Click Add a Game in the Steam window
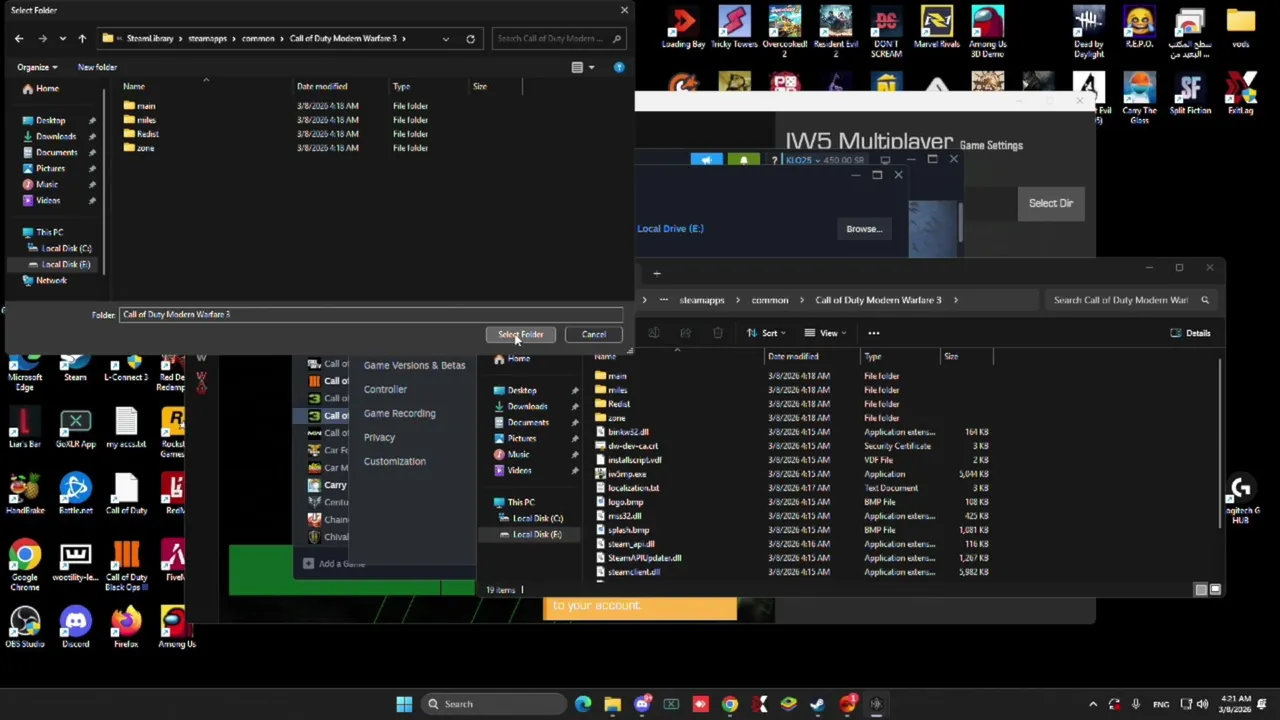Image resolution: width=1280 pixels, height=720 pixels. pyautogui.click(x=335, y=564)
